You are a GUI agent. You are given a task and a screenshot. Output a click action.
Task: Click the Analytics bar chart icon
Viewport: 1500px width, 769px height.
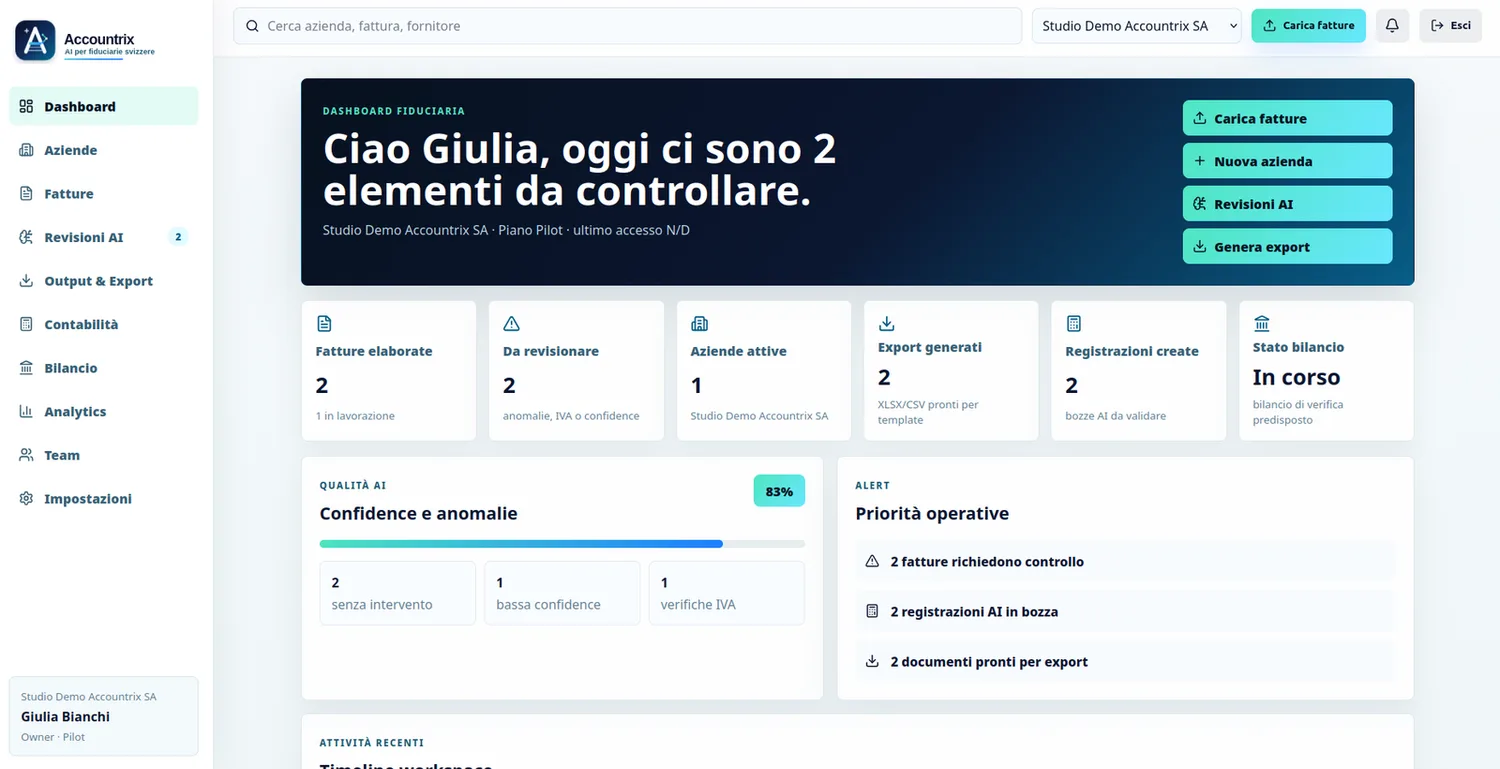pos(27,411)
